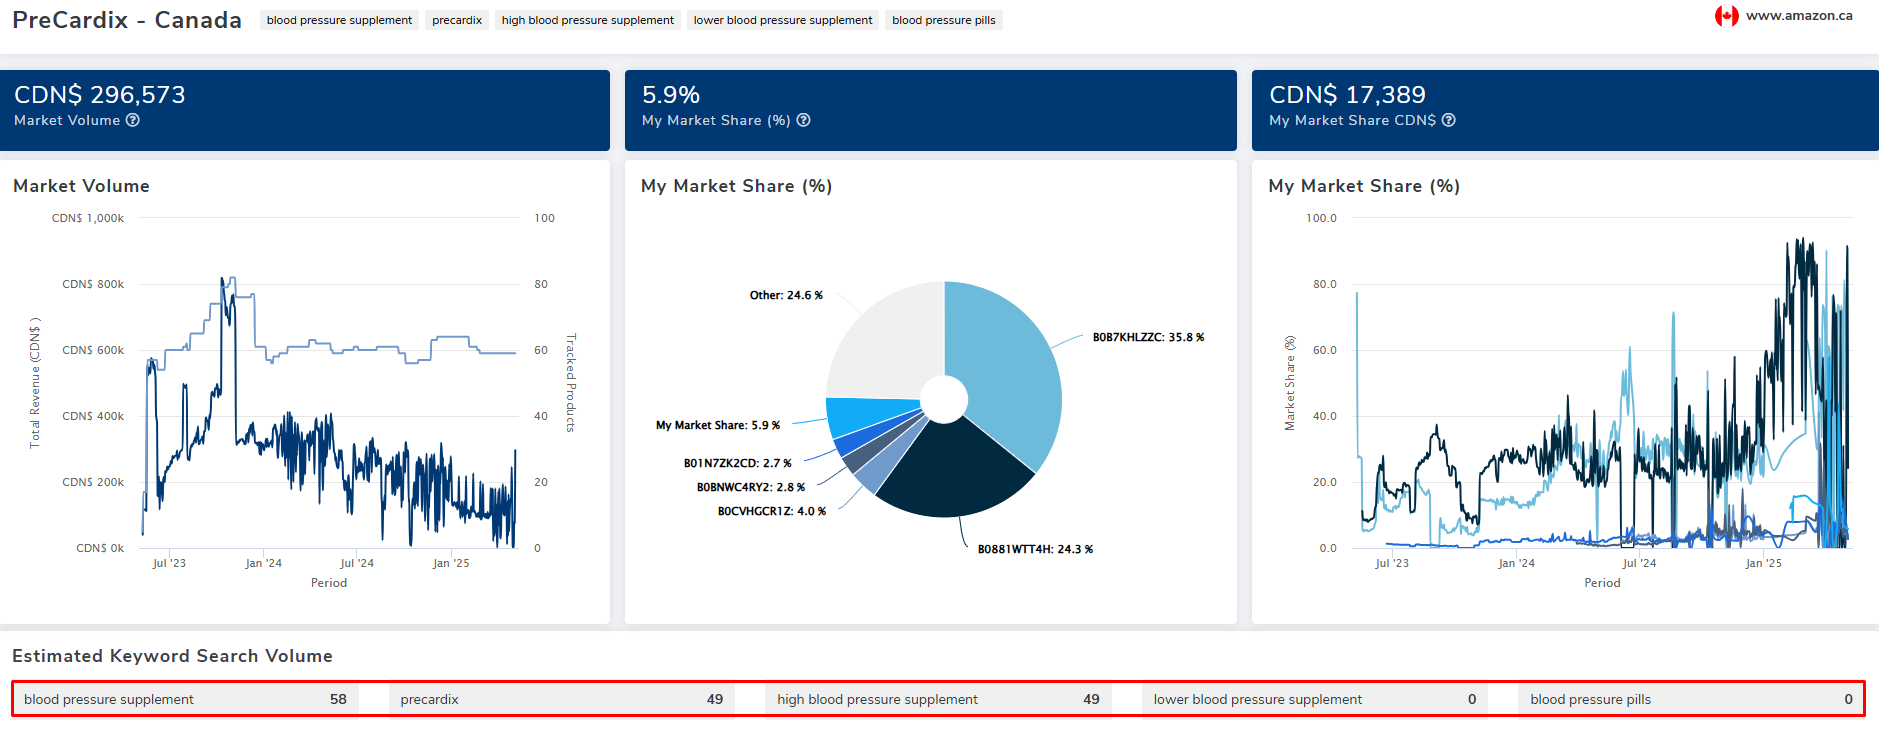This screenshot has width=1879, height=738.
Task: Select the 'lower blood pressure supplement' keyword tag
Action: coord(783,20)
